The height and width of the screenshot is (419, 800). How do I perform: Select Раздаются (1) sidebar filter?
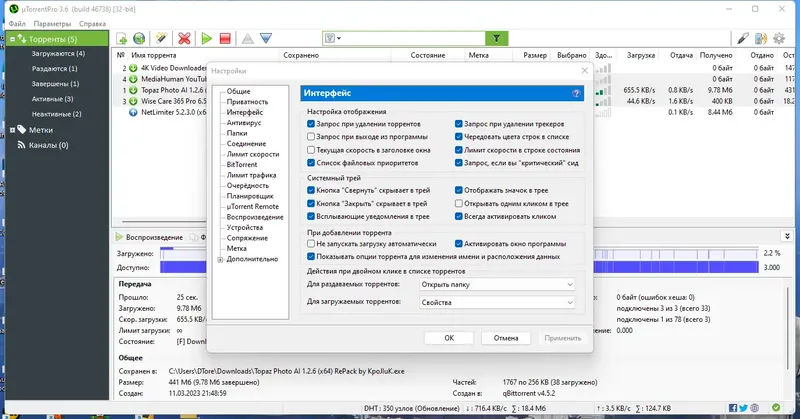(55, 68)
